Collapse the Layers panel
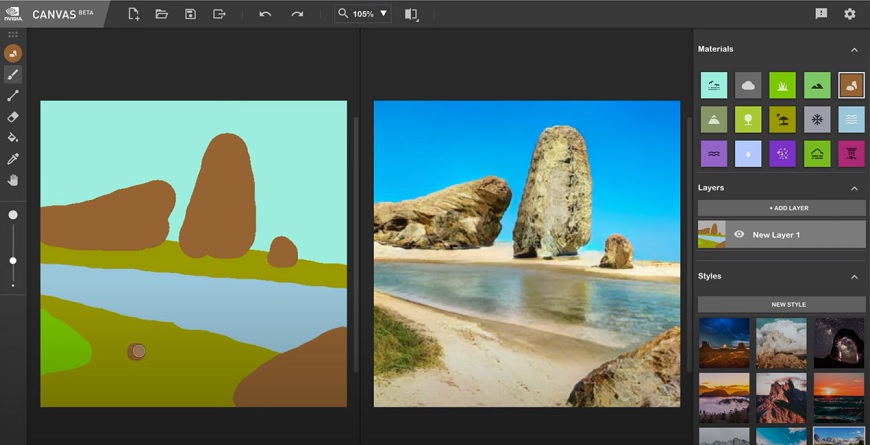Screen dimensions: 870x445 pos(854,189)
